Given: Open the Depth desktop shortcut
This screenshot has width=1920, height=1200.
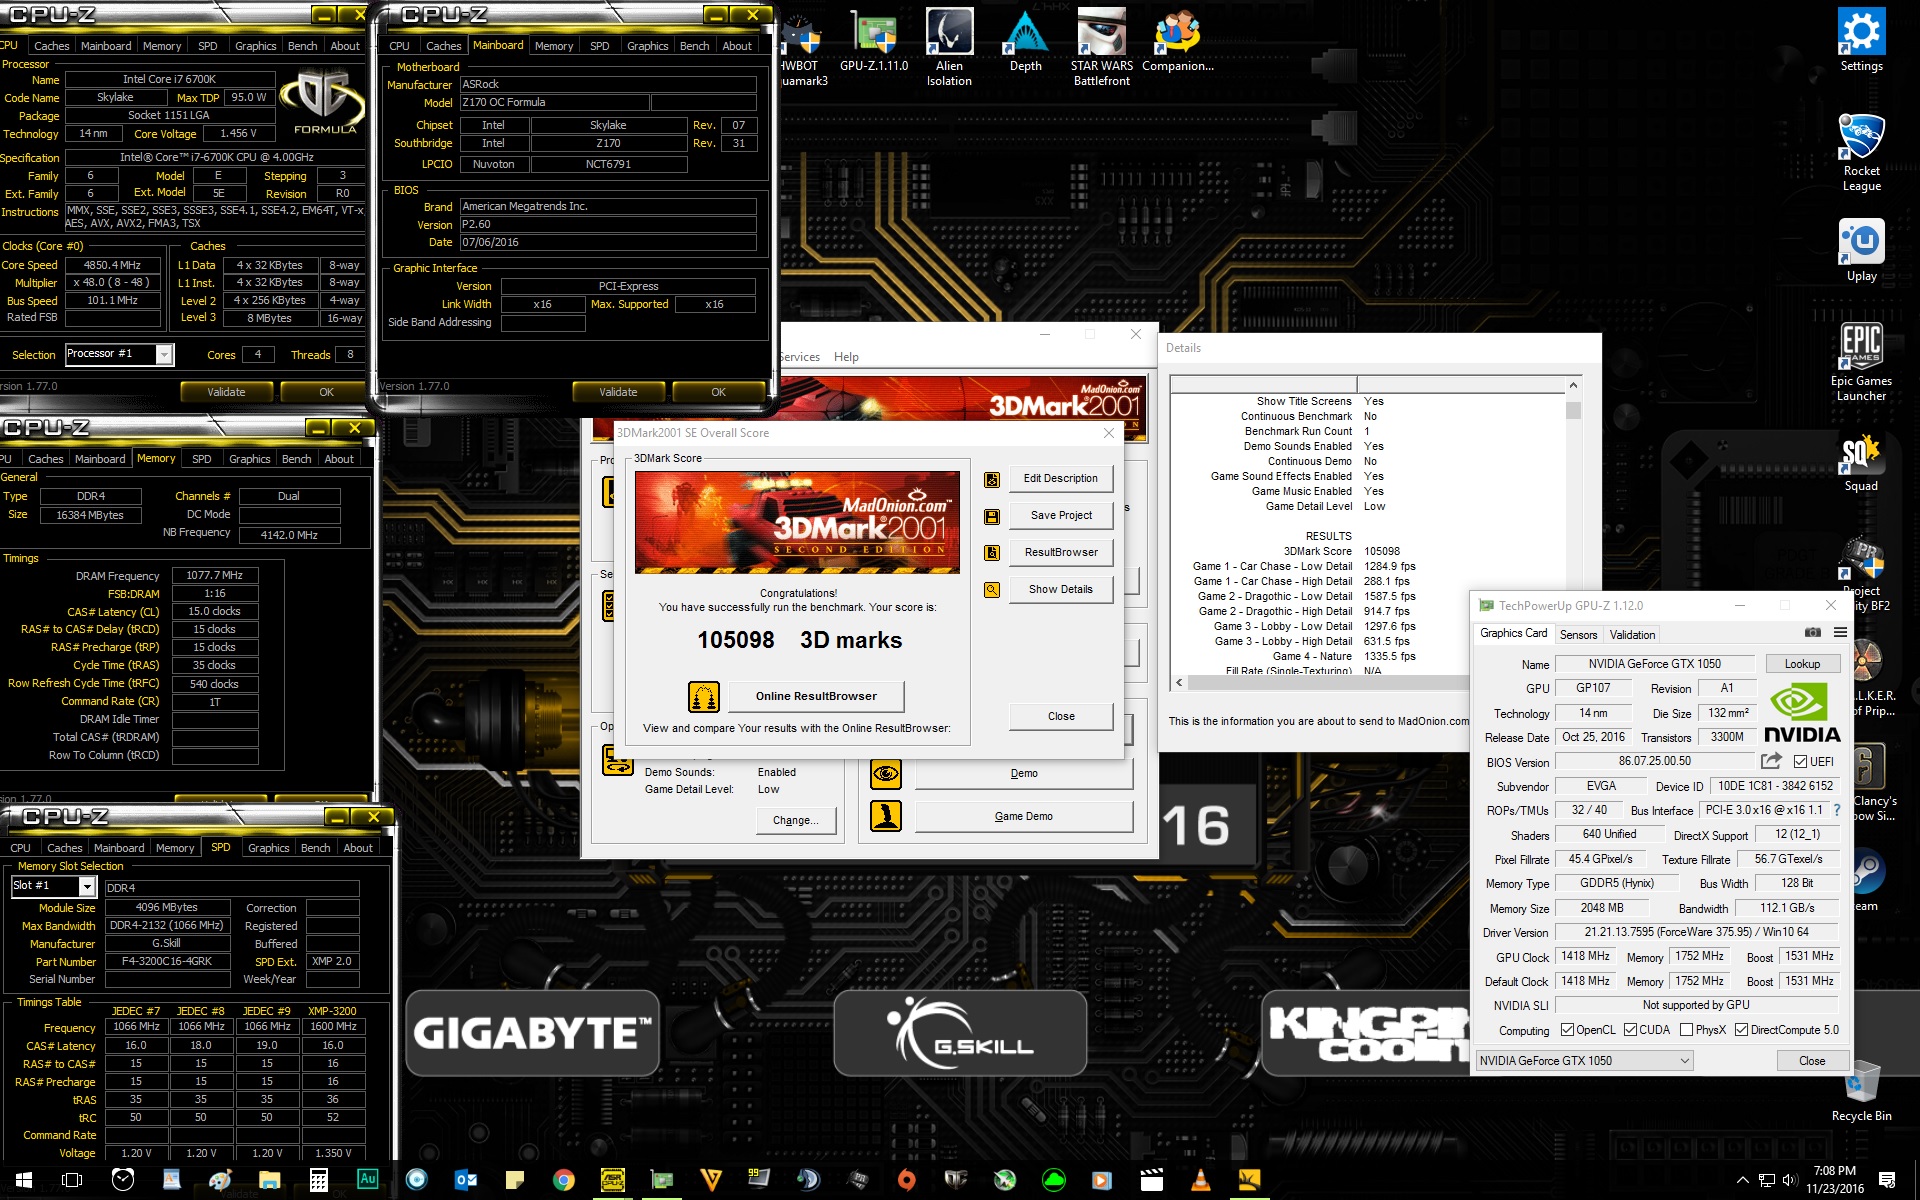Looking at the screenshot, I should coord(1025,41).
